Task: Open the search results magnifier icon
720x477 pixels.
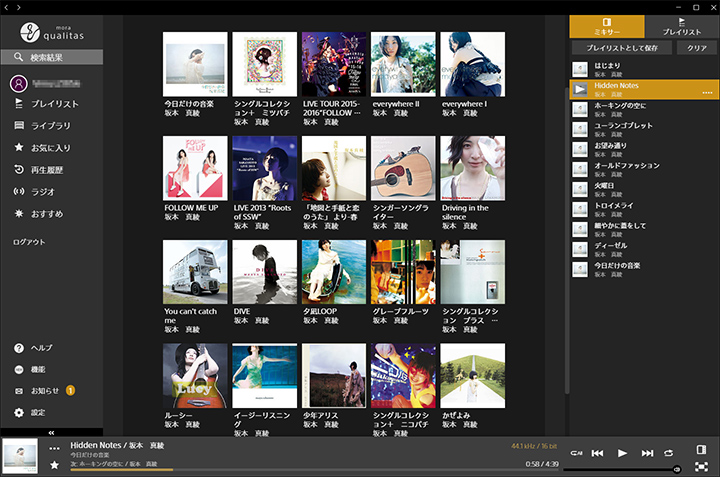Action: pos(18,57)
